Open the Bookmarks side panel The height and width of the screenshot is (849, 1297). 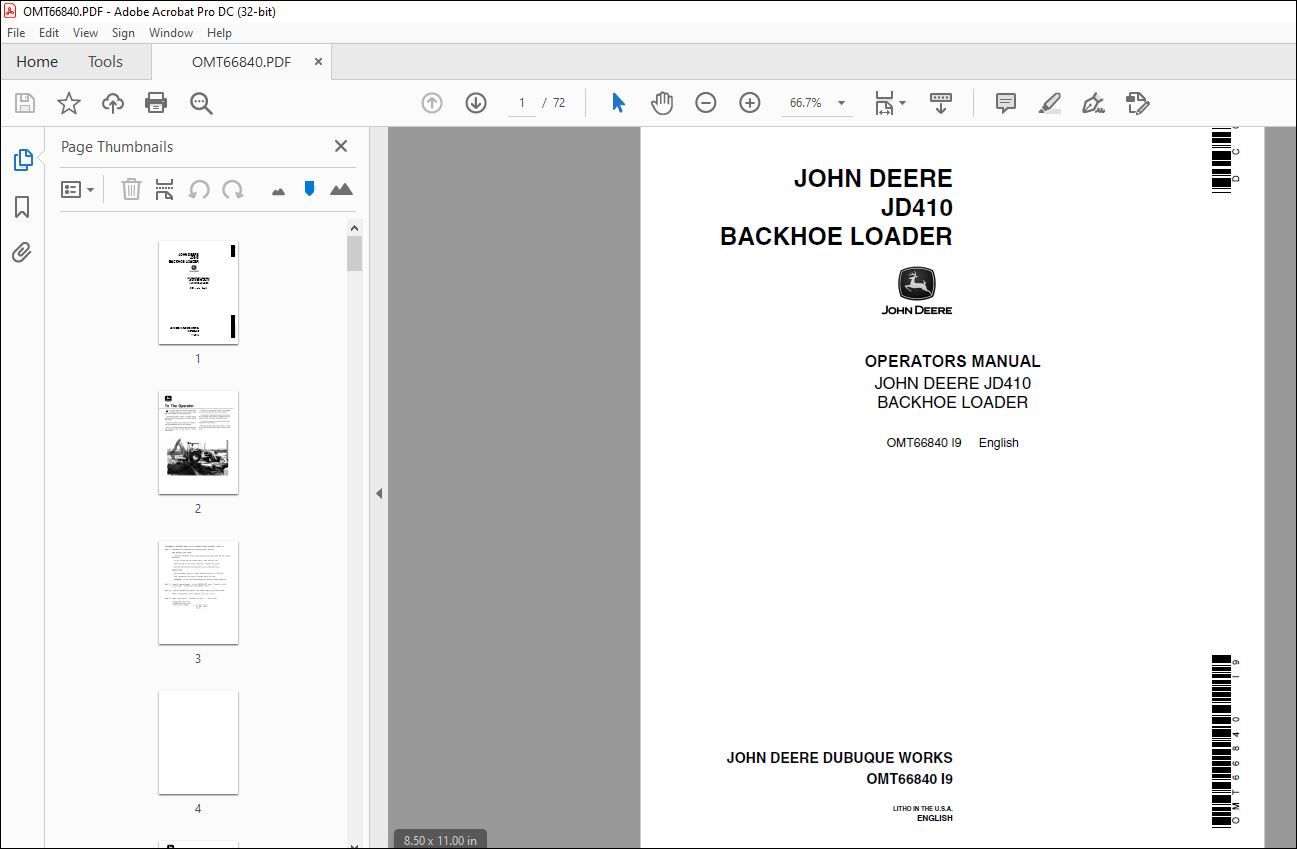(22, 207)
